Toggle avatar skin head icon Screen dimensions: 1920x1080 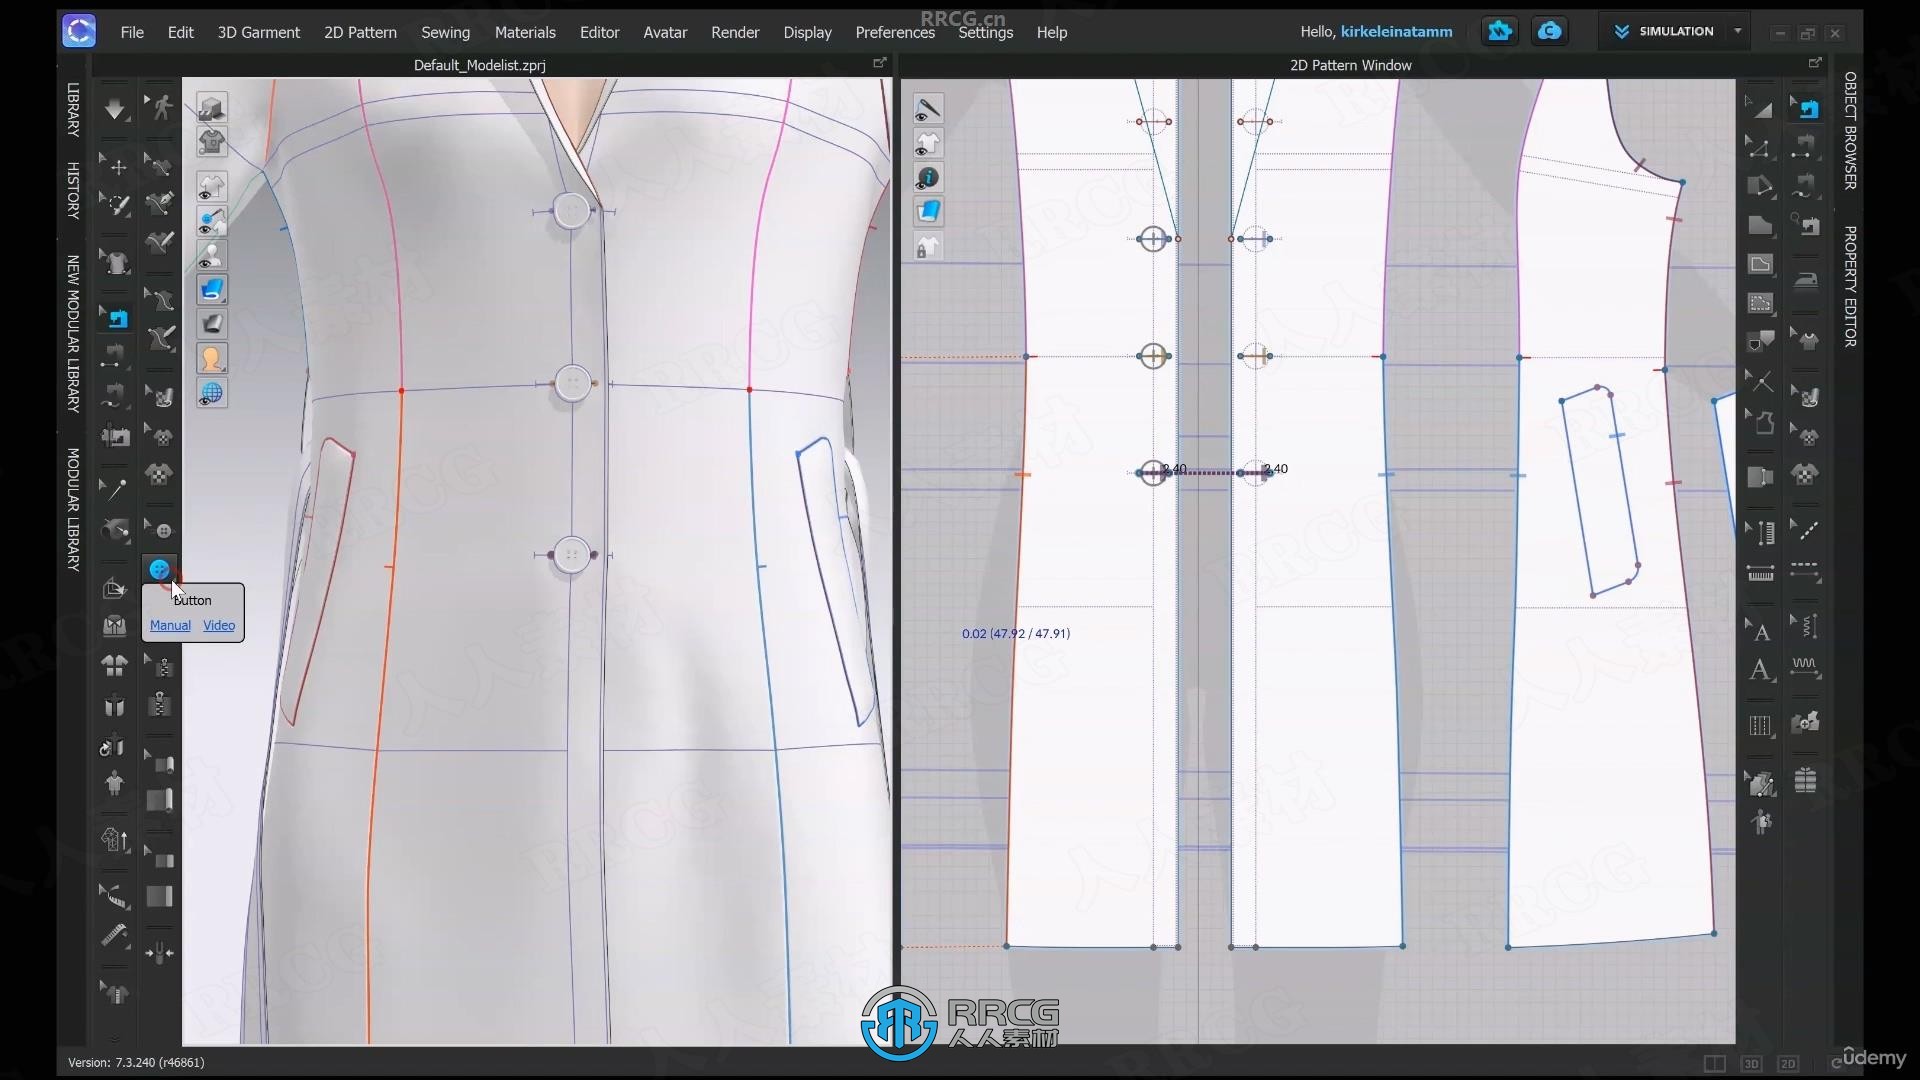click(x=211, y=358)
